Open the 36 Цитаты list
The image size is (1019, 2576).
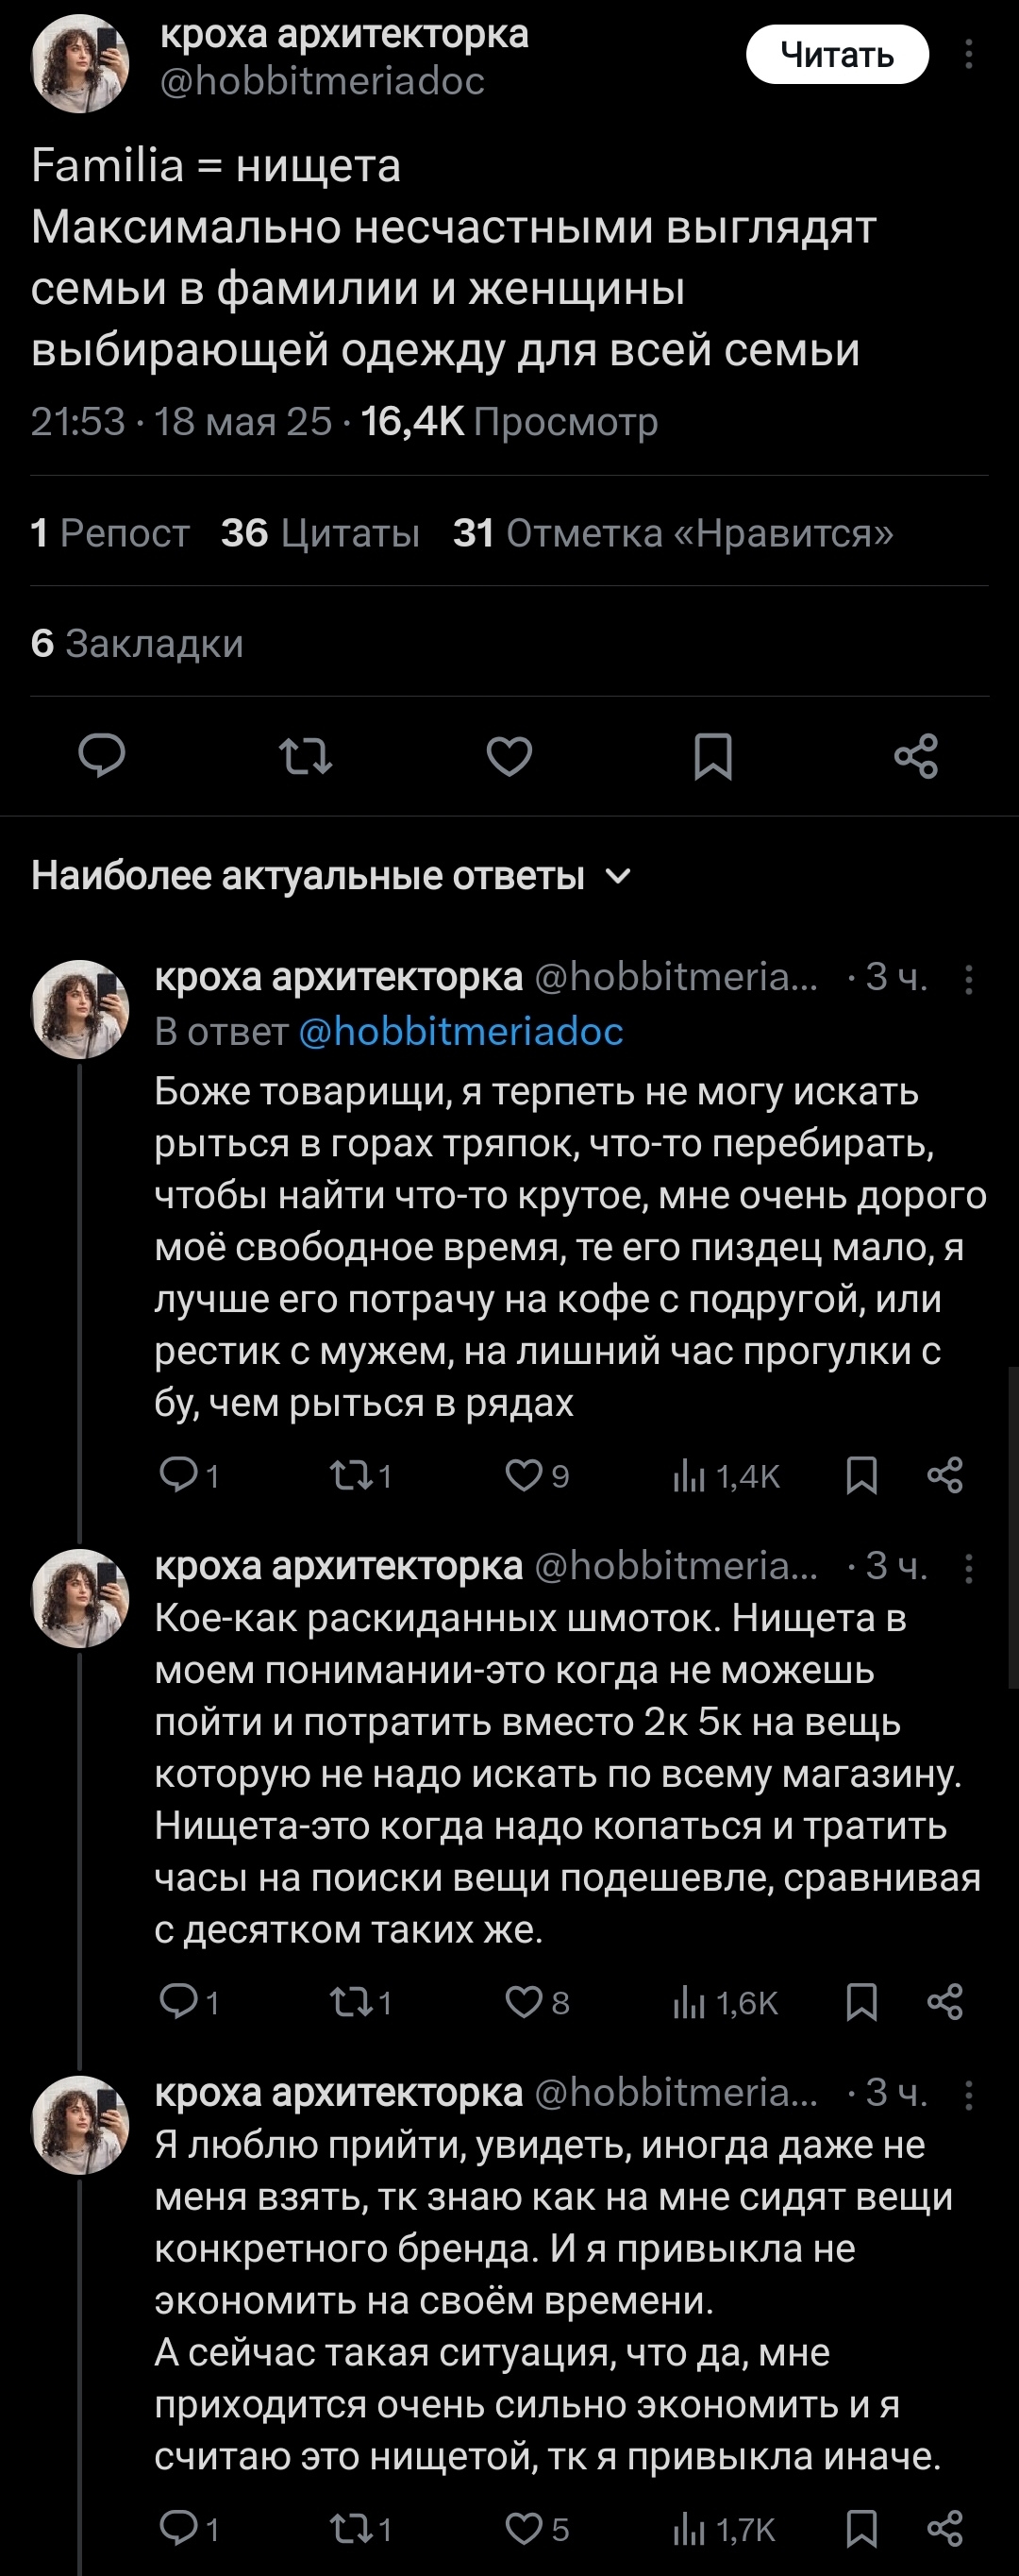point(320,533)
